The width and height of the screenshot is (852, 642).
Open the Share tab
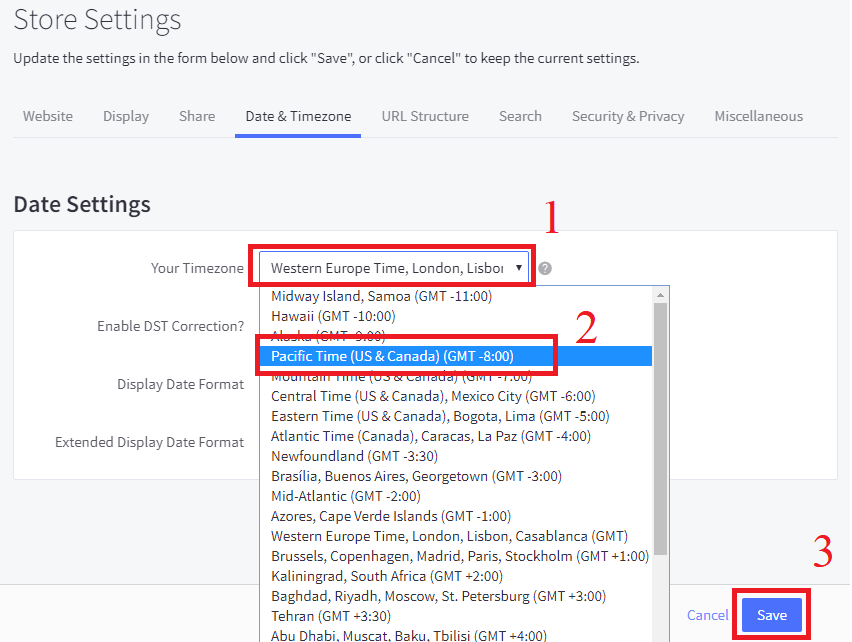[197, 116]
